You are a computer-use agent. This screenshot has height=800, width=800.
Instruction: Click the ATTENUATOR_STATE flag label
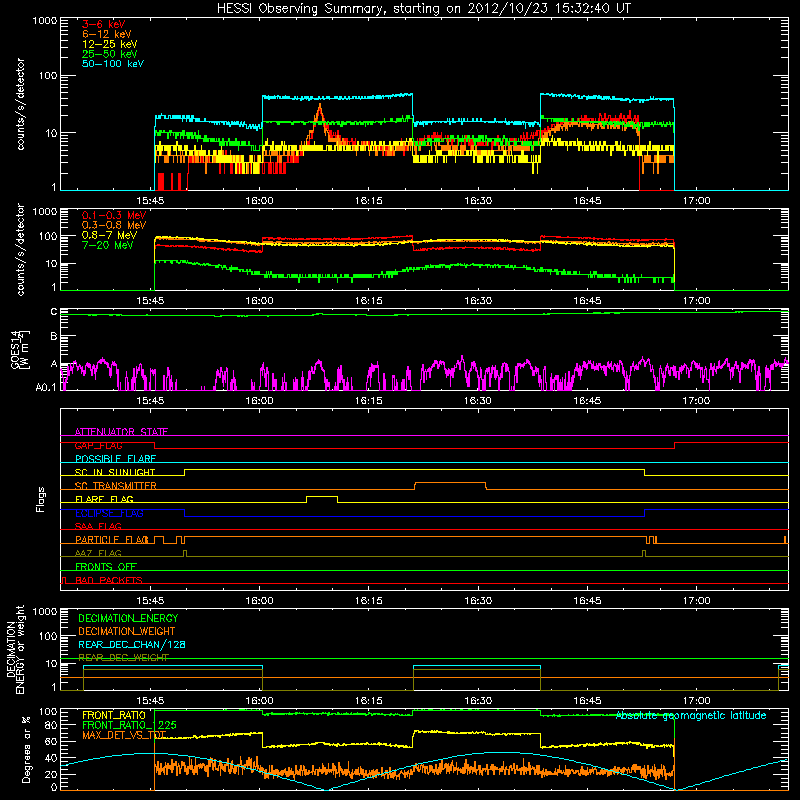click(121, 432)
